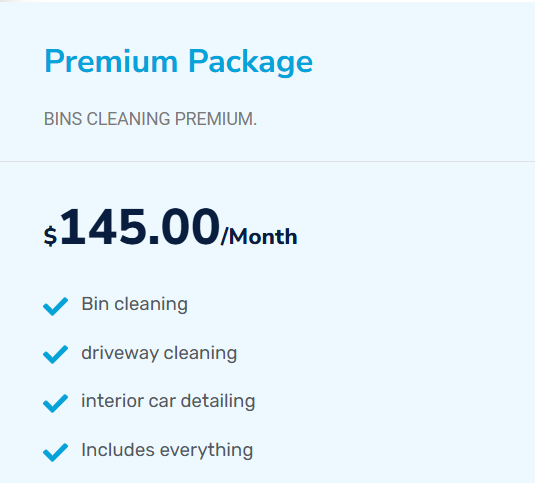Click the Bin cleaning feature text
The width and height of the screenshot is (535, 483).
(x=134, y=304)
